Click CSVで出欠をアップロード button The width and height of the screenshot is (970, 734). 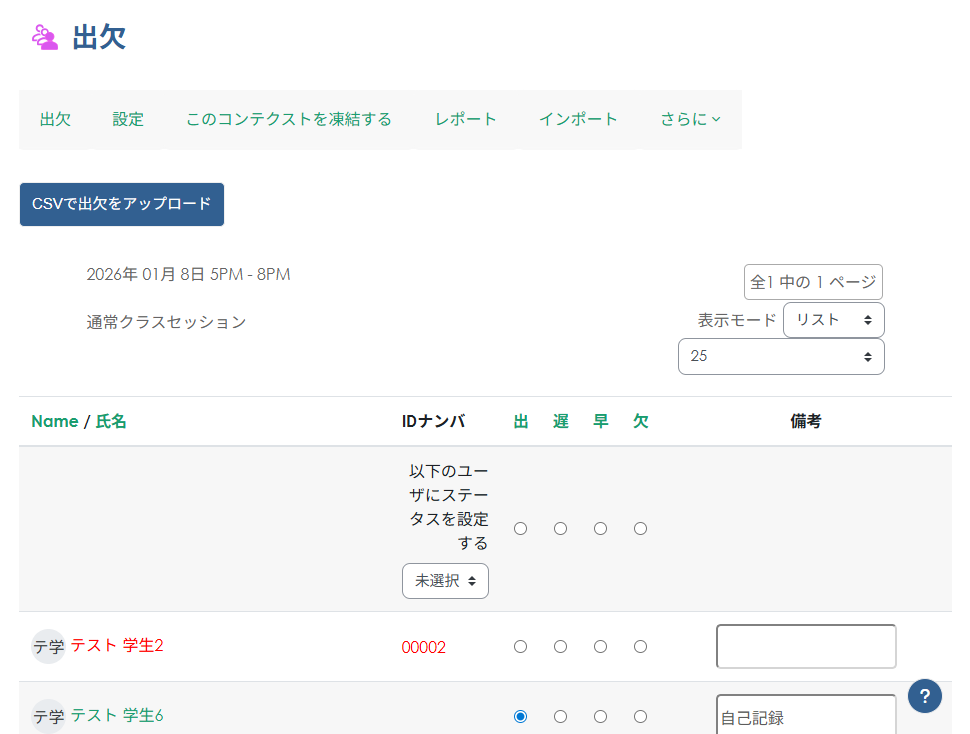coord(122,204)
